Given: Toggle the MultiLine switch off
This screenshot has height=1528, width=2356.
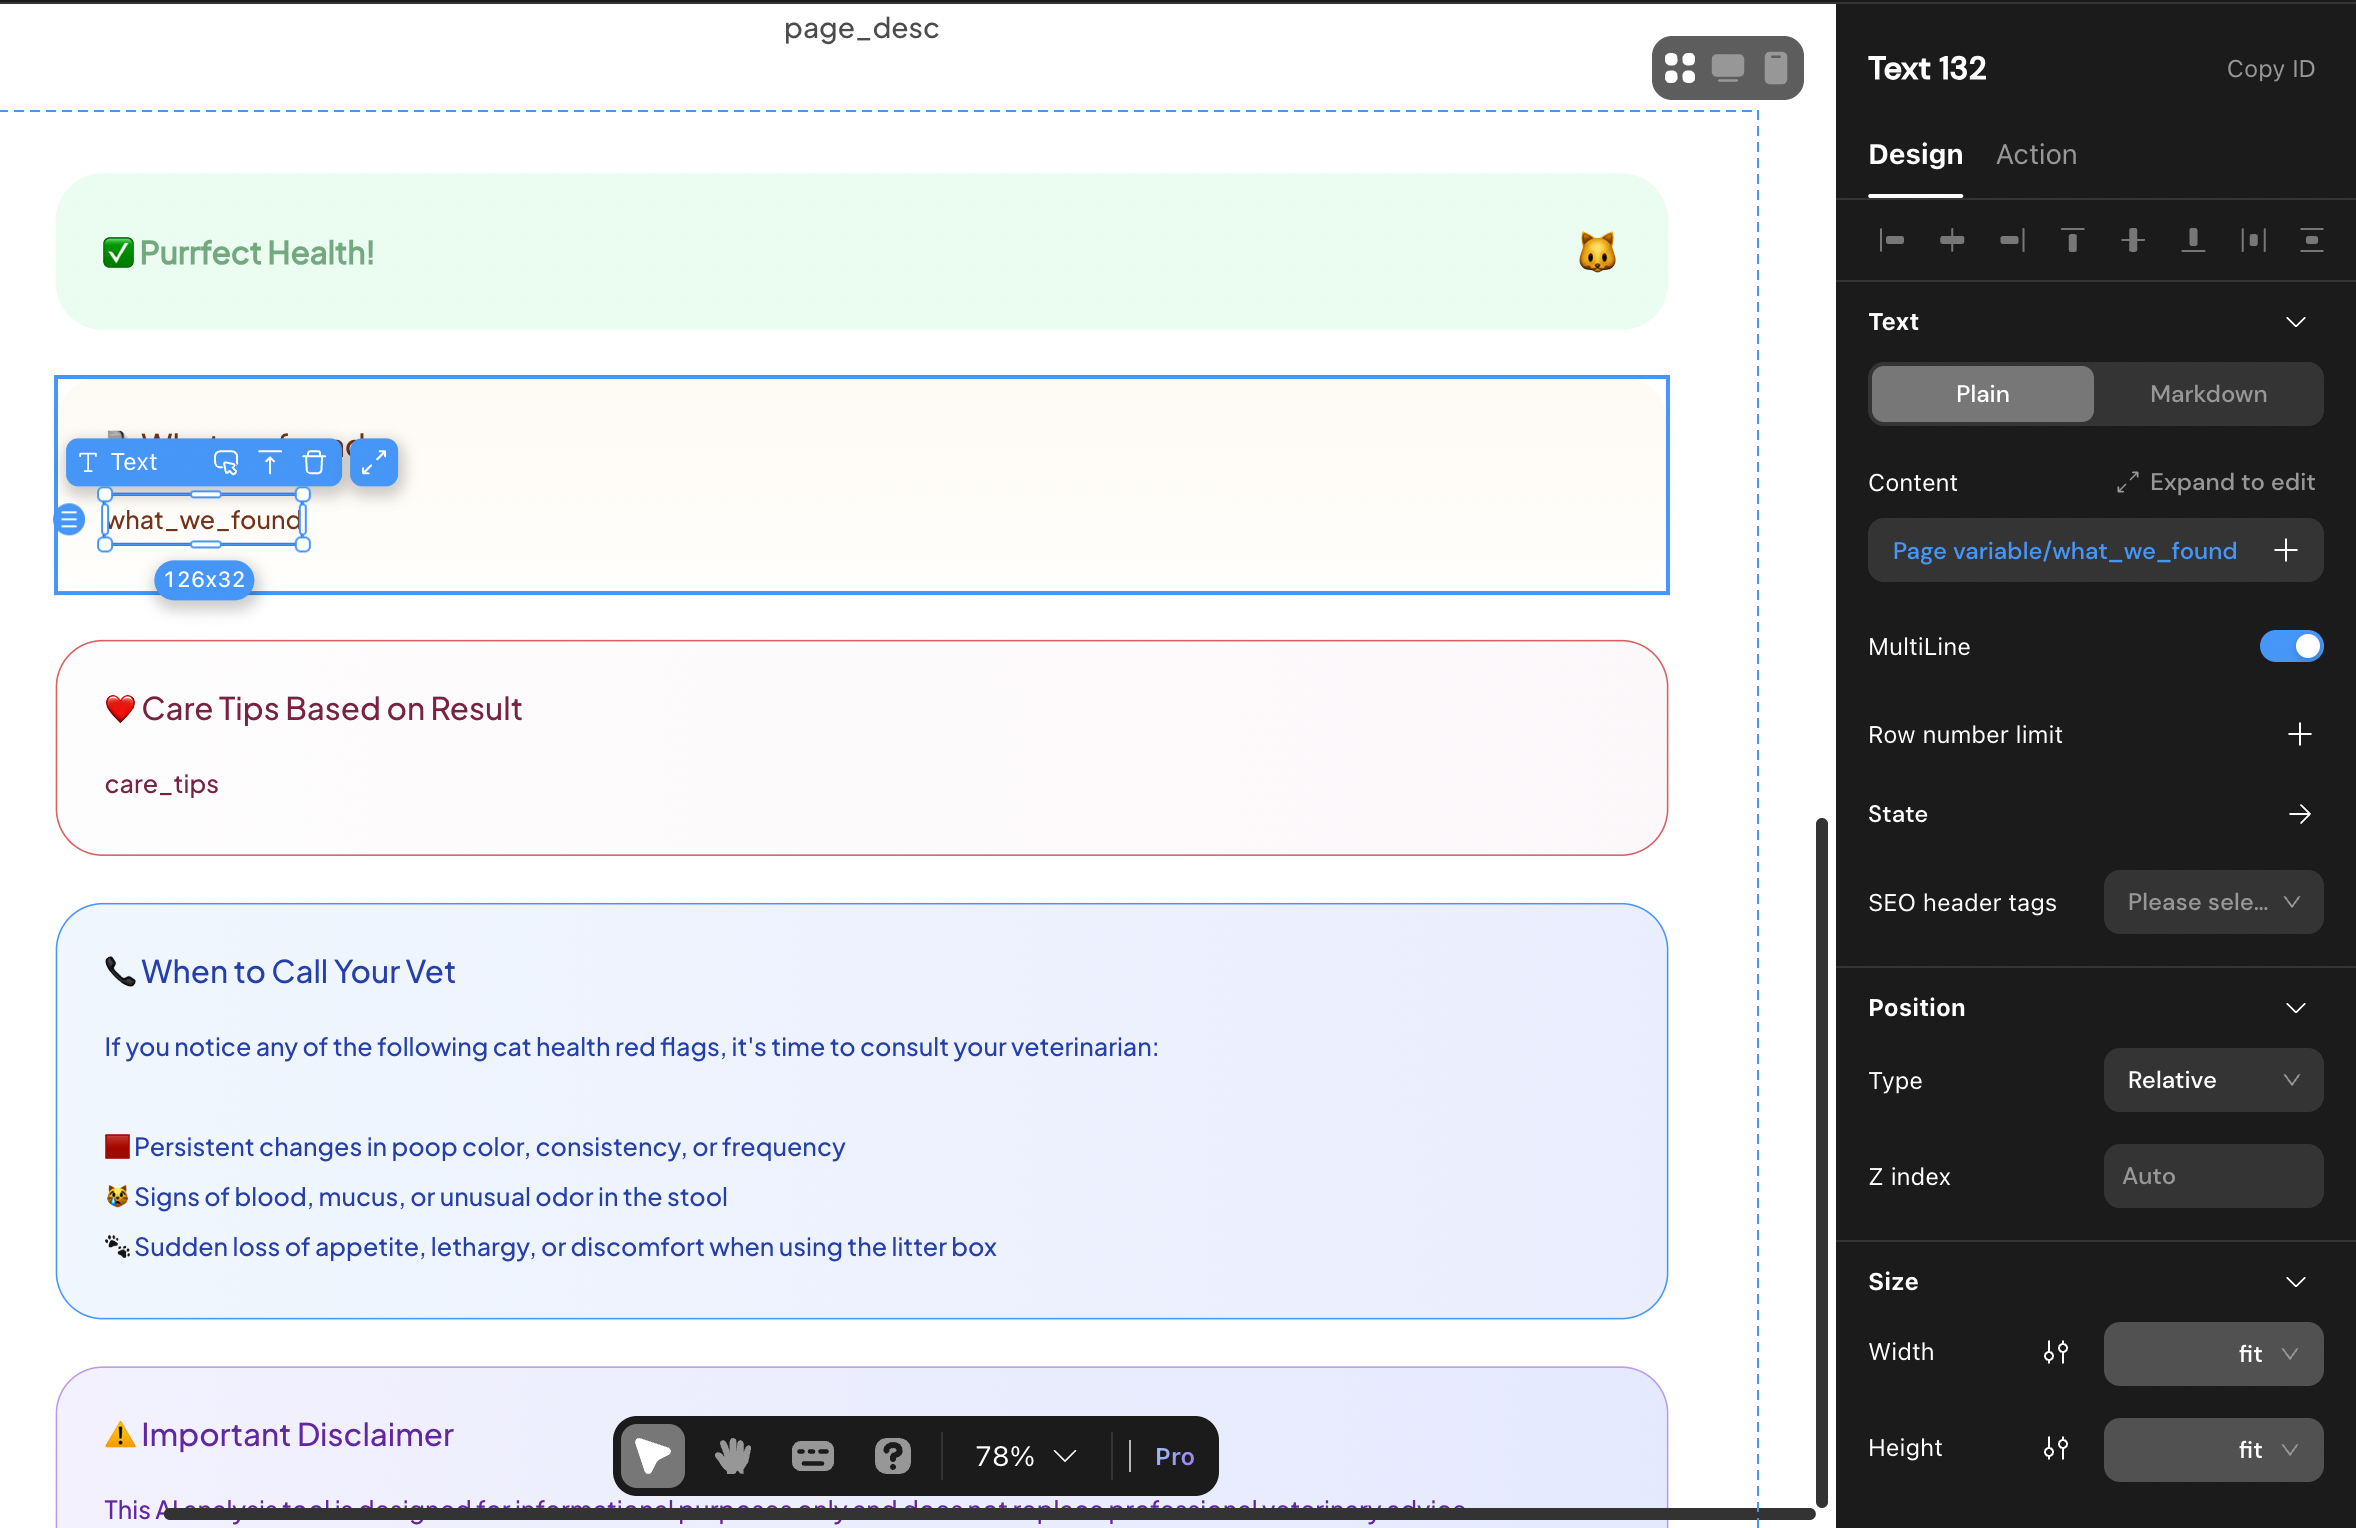Looking at the screenshot, I should point(2290,646).
